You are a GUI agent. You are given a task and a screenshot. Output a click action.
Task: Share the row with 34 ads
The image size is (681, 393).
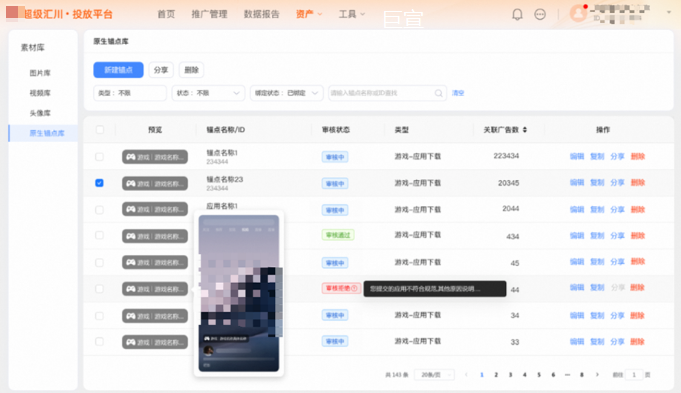617,316
